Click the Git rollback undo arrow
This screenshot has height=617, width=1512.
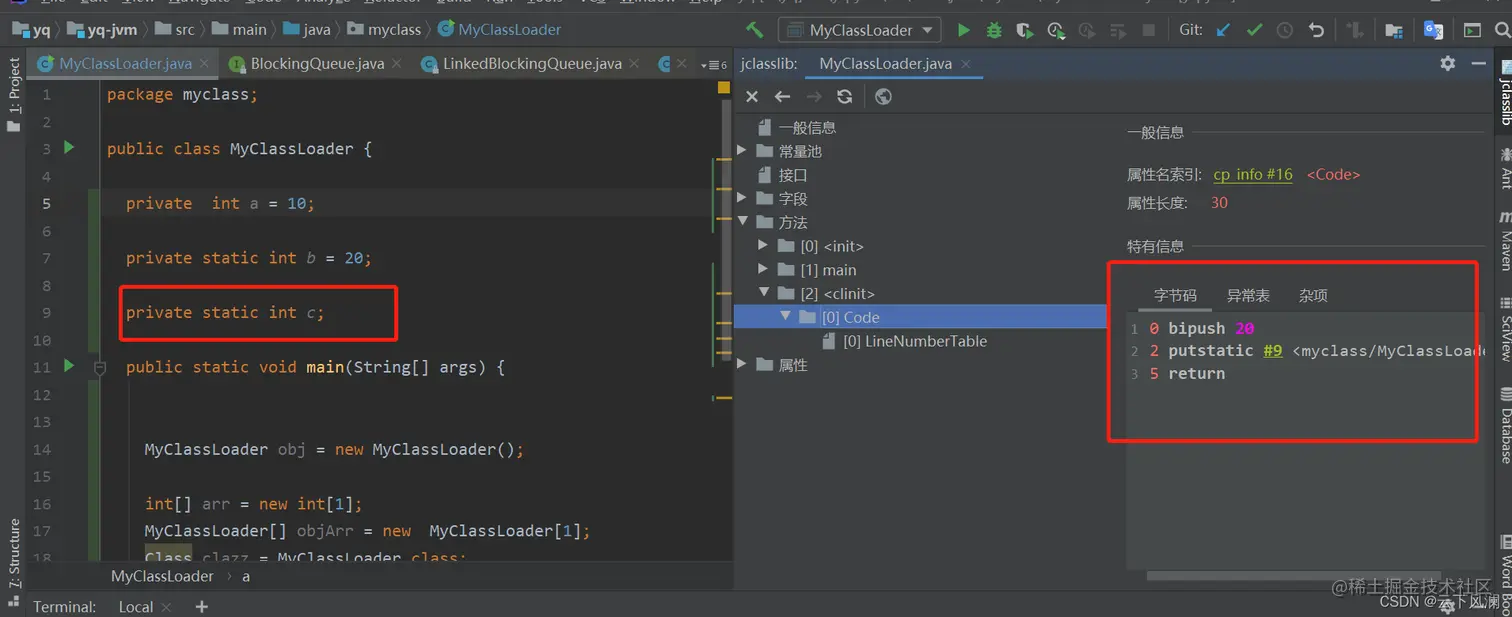(1316, 30)
